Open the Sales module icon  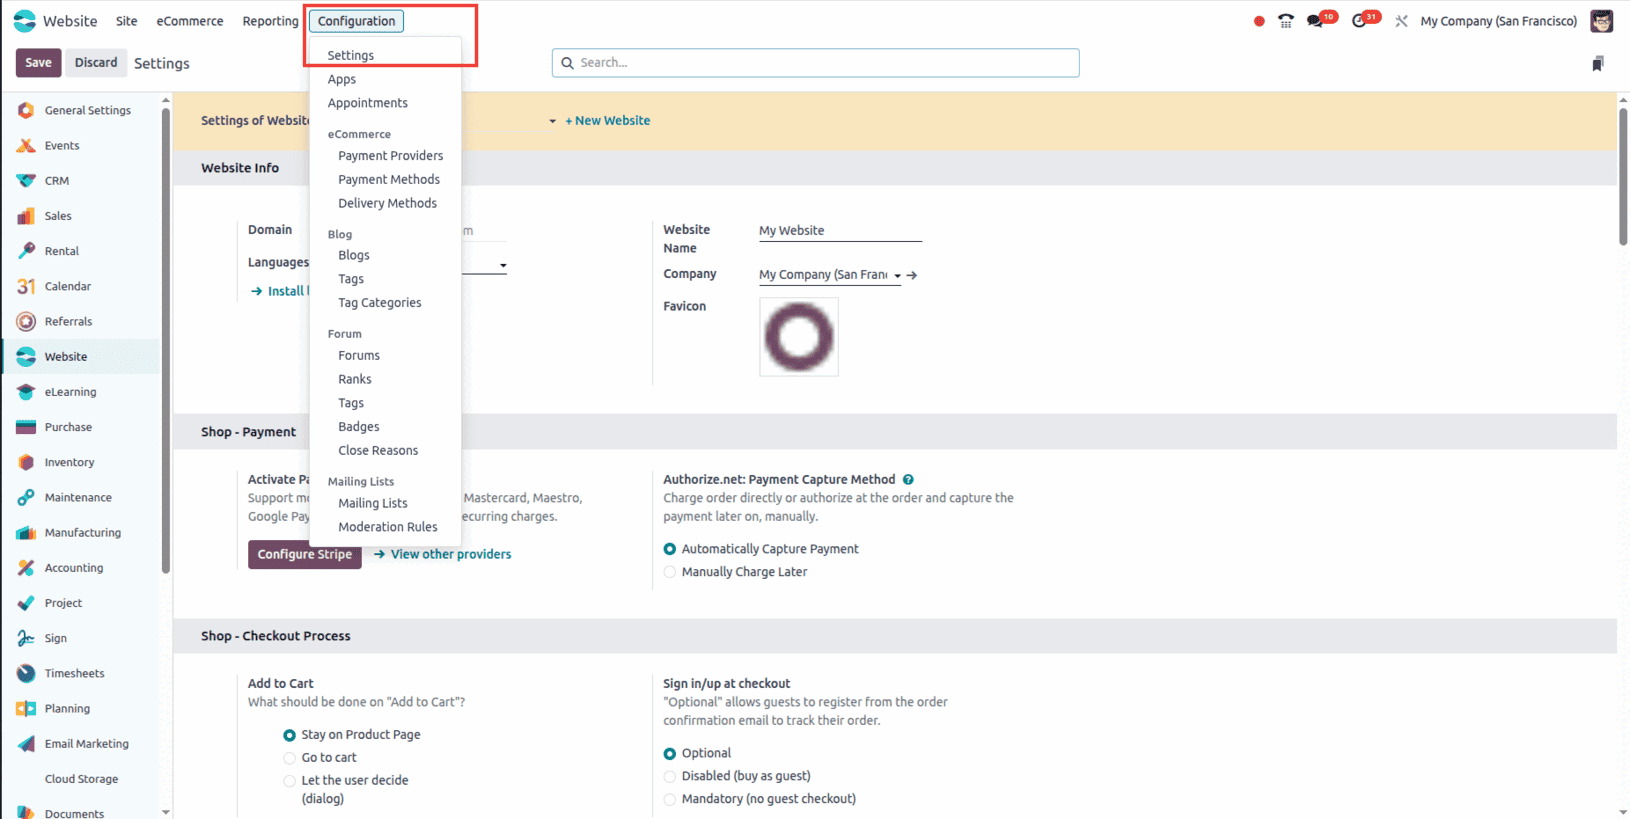(x=26, y=216)
